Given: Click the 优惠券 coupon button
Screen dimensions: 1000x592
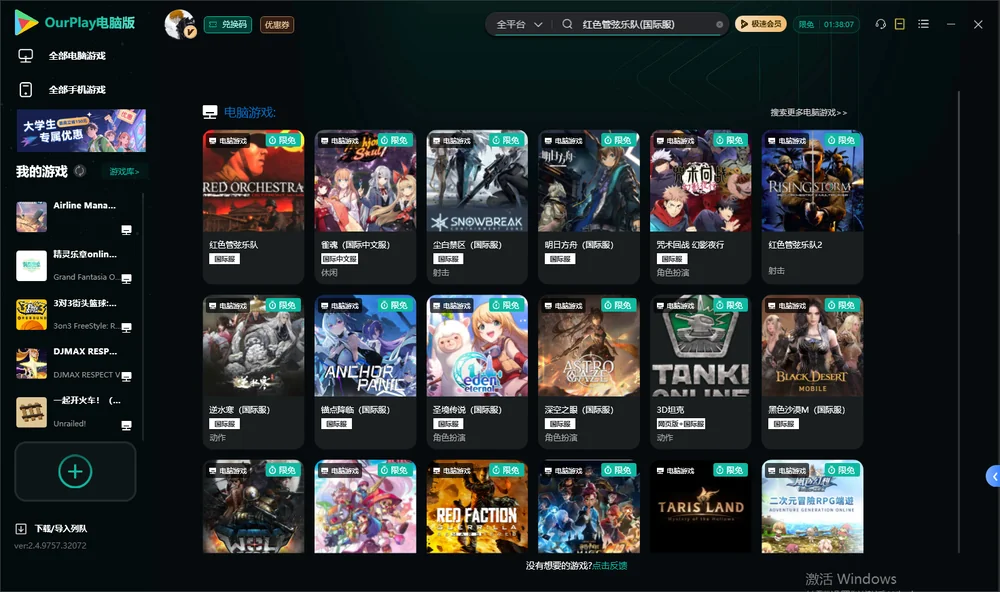Looking at the screenshot, I should coord(277,24).
